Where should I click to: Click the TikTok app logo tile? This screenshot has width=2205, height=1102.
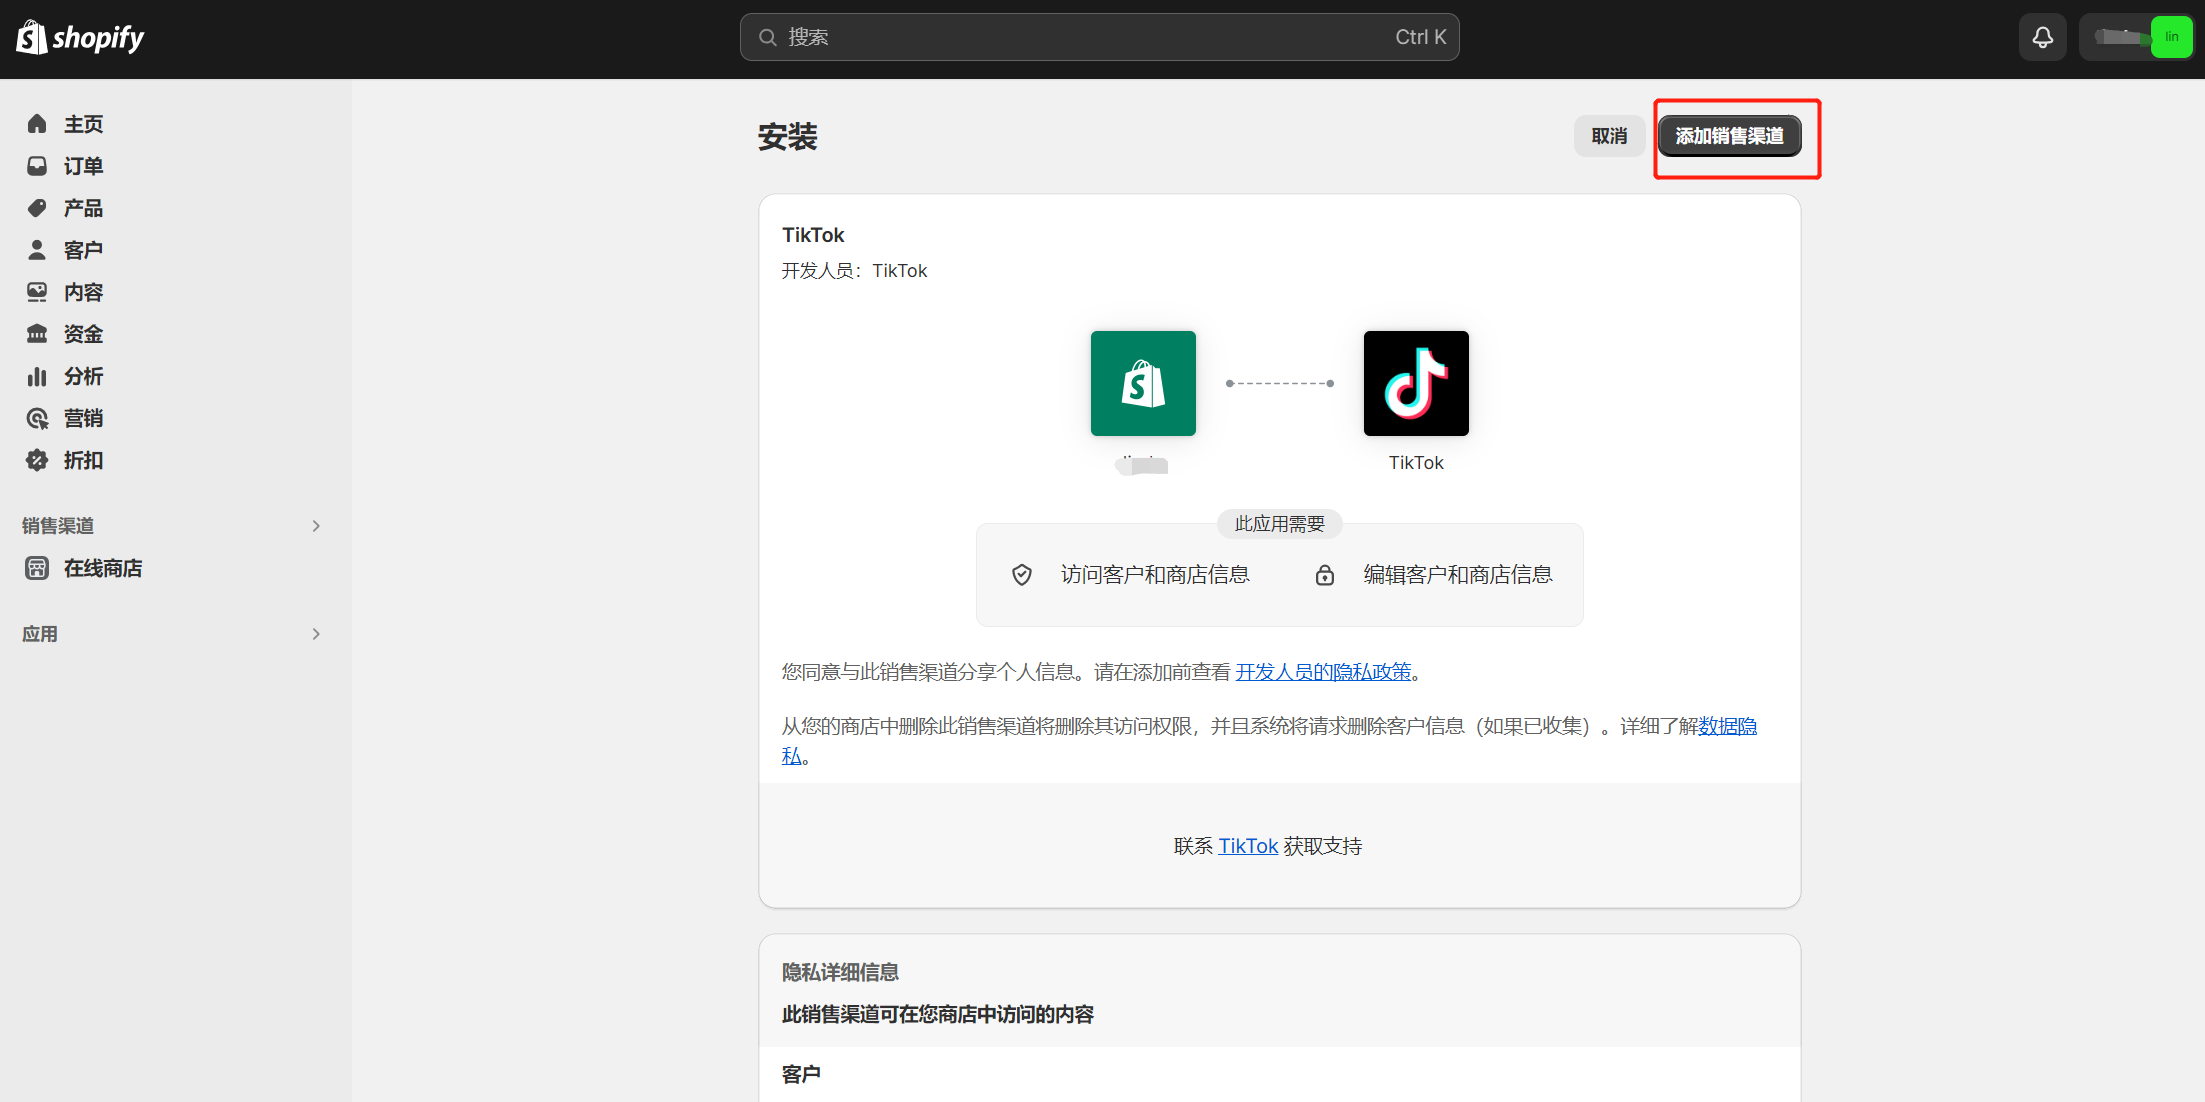[1416, 383]
